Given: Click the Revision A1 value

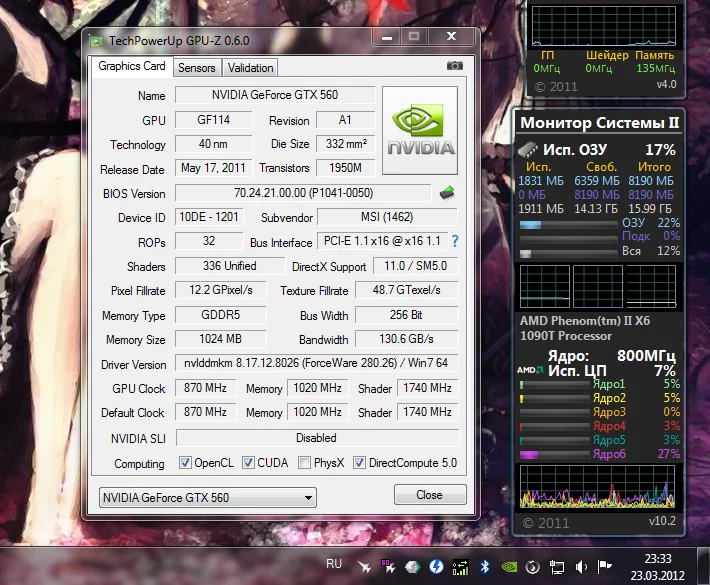Looking at the screenshot, I should click(345, 120).
